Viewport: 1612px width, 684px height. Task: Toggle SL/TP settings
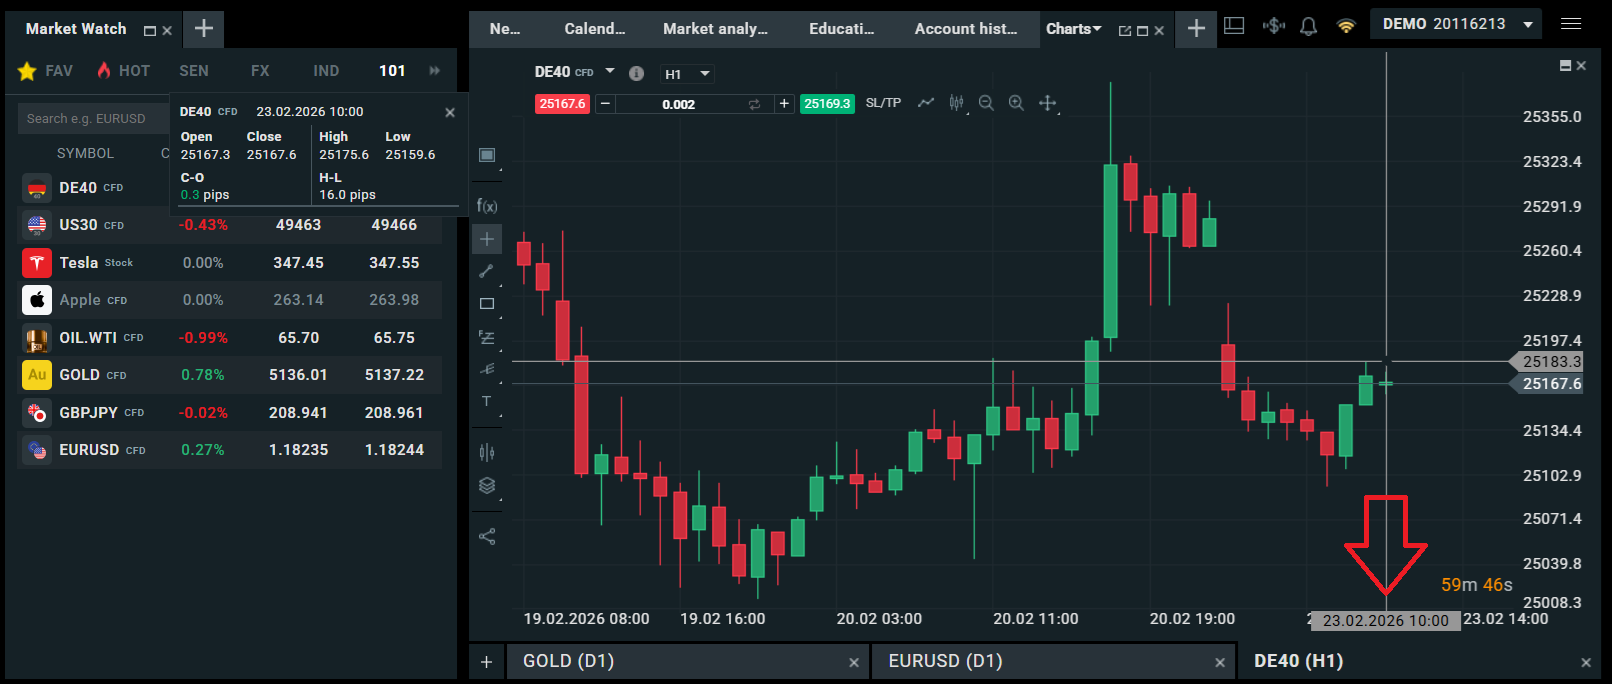tap(883, 102)
